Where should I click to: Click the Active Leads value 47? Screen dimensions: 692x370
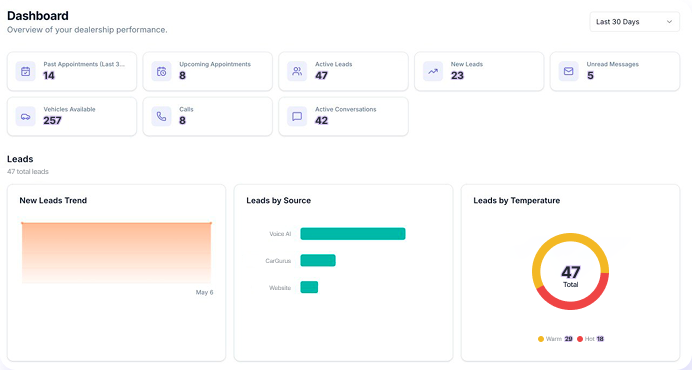pyautogui.click(x=321, y=76)
